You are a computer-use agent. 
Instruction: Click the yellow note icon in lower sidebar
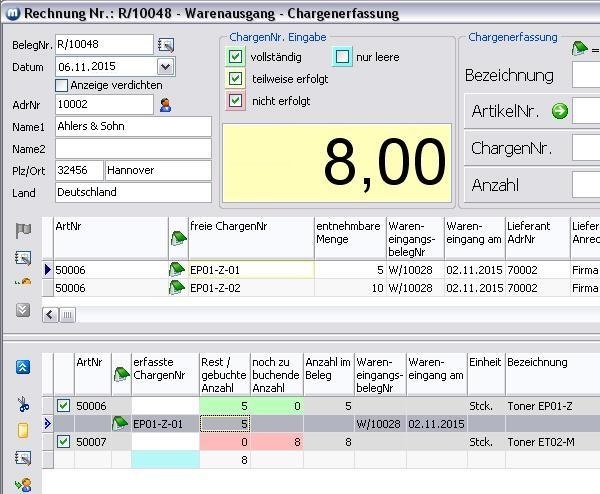22,431
